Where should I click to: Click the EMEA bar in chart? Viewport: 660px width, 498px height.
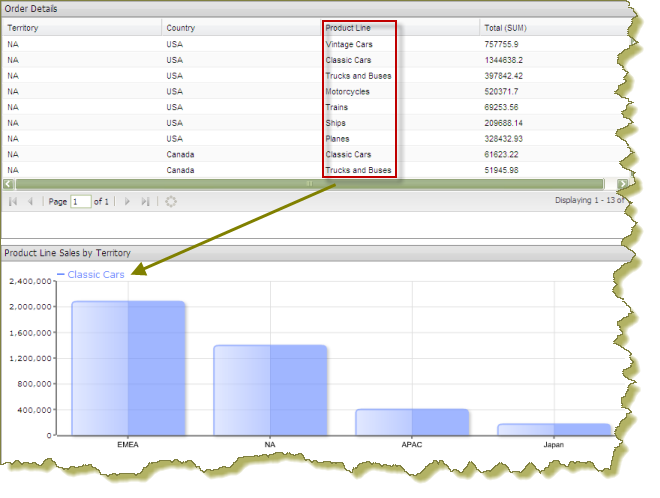pyautogui.click(x=128, y=368)
